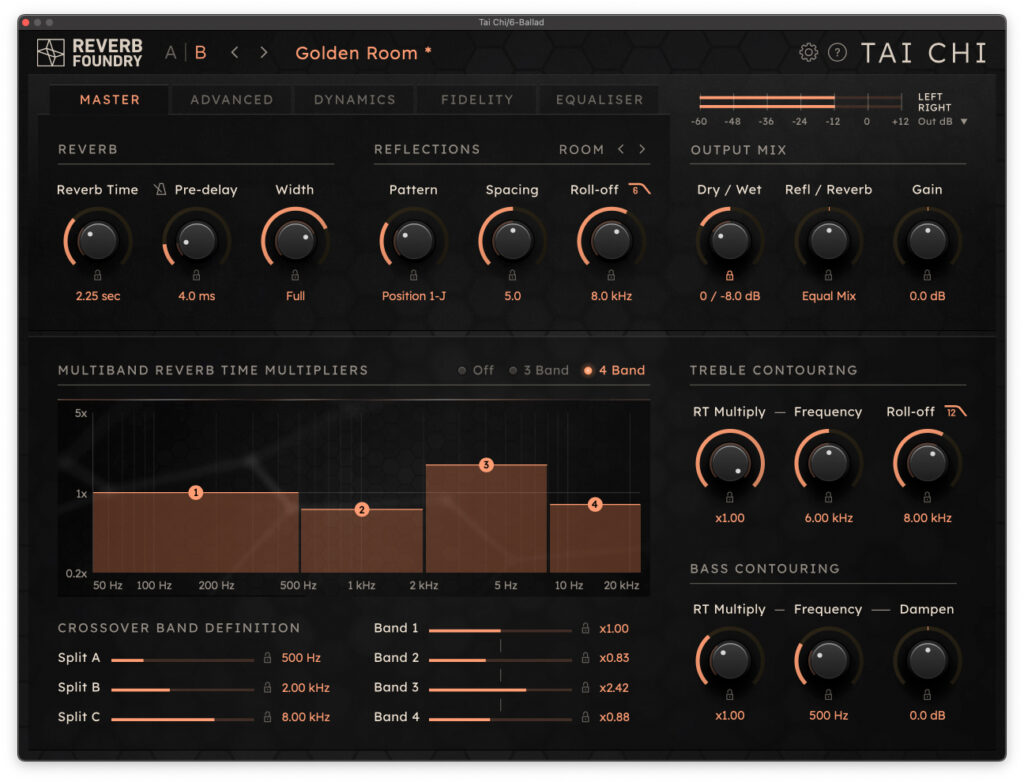Lock the Reflections Roll-off knob
This screenshot has height=782, width=1024.
[611, 275]
